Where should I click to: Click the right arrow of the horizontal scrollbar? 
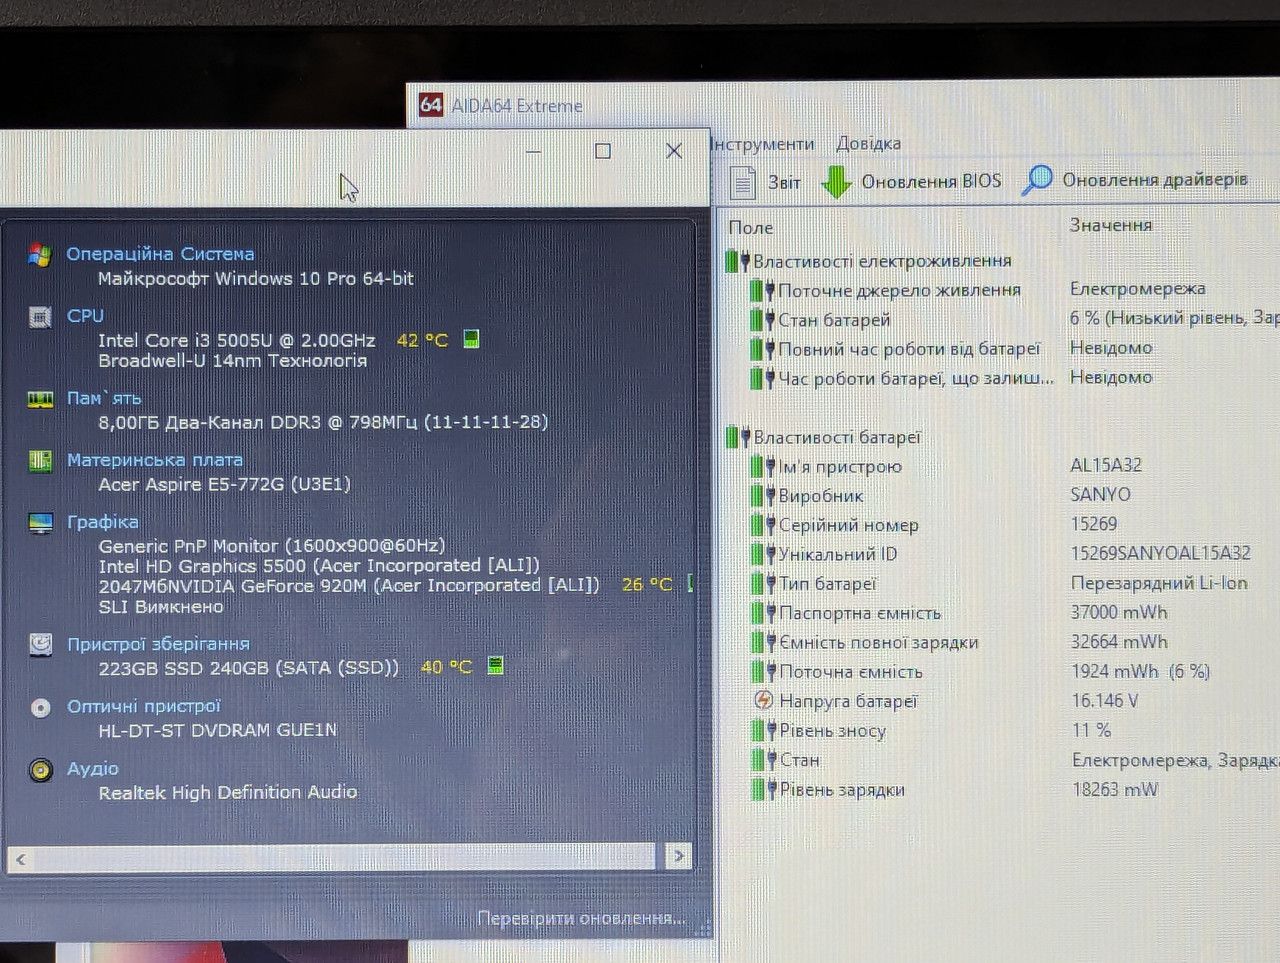tap(679, 856)
